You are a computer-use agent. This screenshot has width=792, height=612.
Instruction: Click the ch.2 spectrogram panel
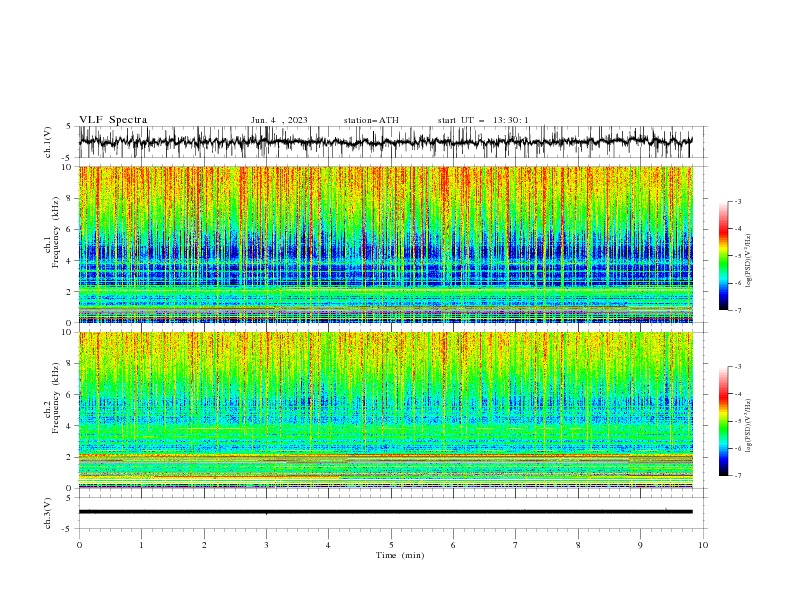tap(386, 410)
